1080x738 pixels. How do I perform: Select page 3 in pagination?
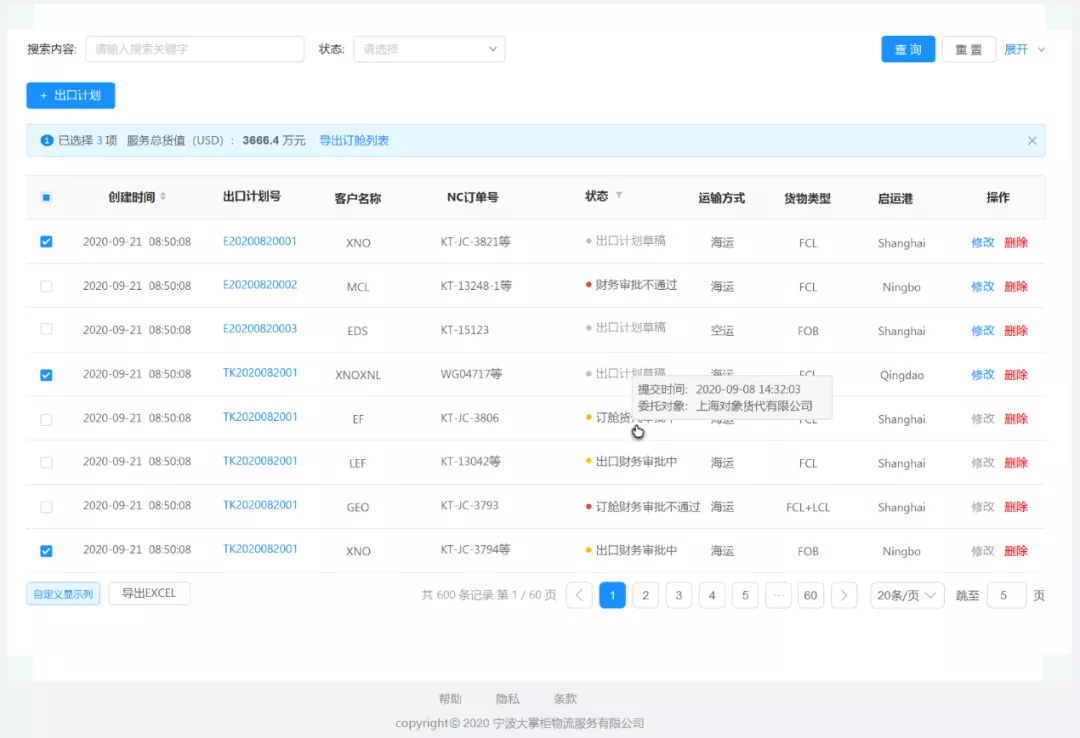pyautogui.click(x=678, y=594)
